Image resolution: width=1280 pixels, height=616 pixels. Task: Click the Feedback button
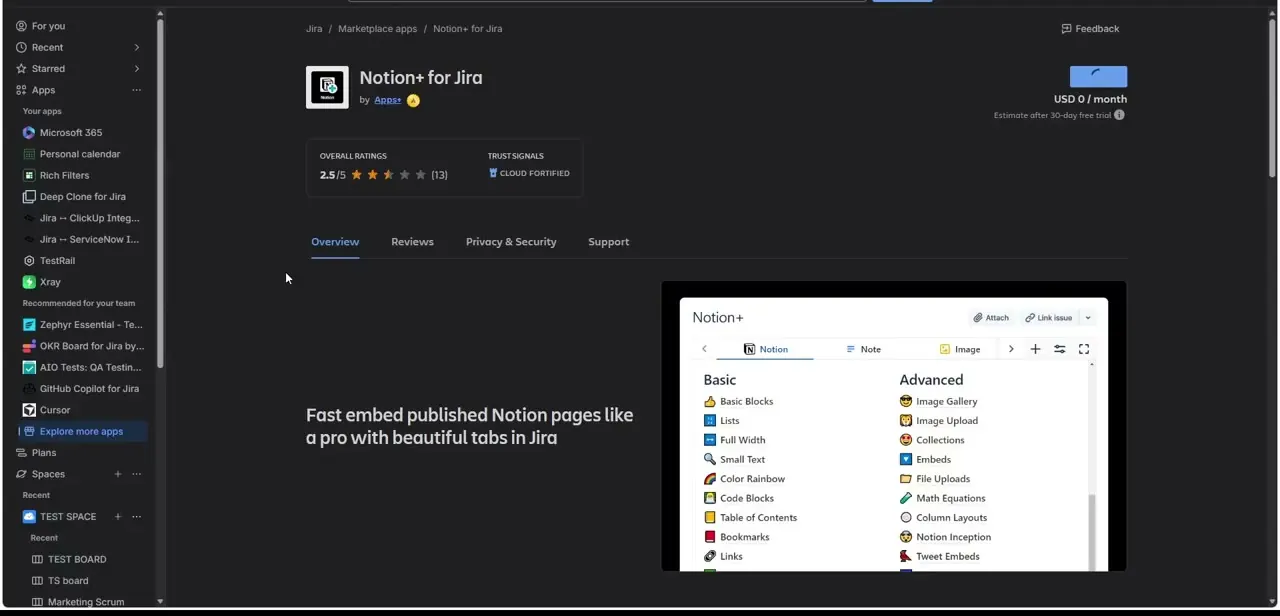tap(1090, 29)
